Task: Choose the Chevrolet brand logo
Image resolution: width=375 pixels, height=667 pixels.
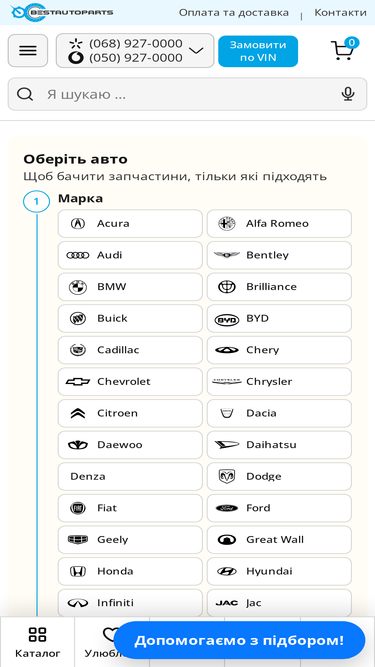Action: pyautogui.click(x=78, y=382)
